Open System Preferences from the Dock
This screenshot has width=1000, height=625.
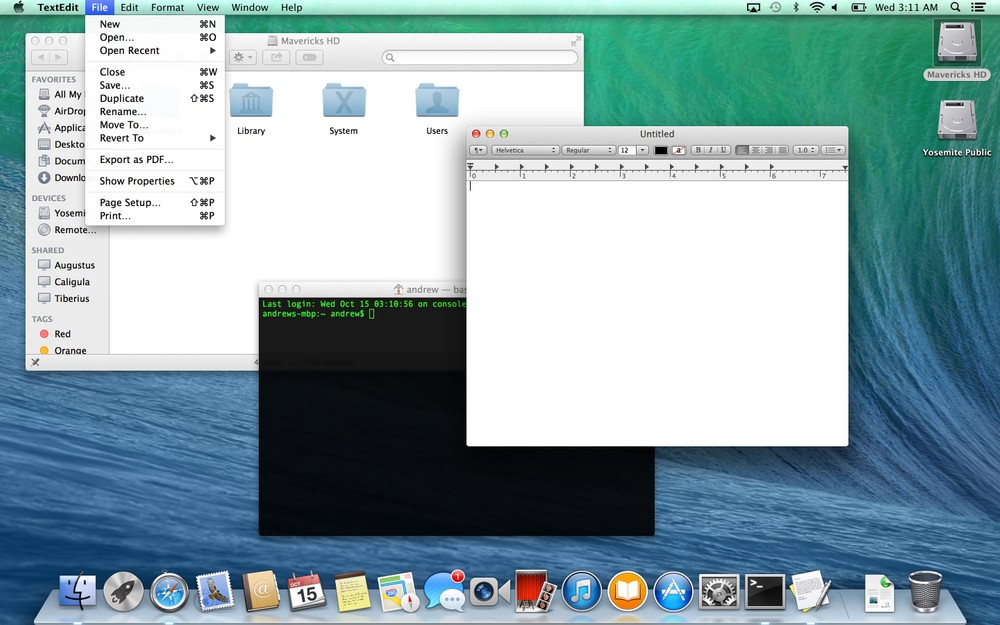tap(719, 592)
